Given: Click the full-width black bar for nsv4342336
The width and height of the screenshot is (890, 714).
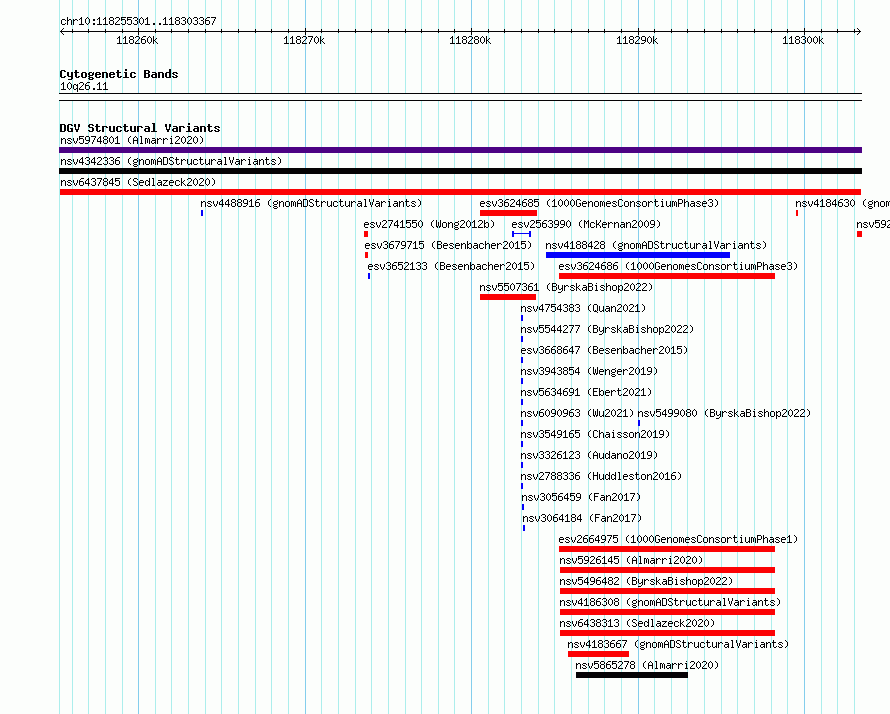Looking at the screenshot, I should [460, 171].
